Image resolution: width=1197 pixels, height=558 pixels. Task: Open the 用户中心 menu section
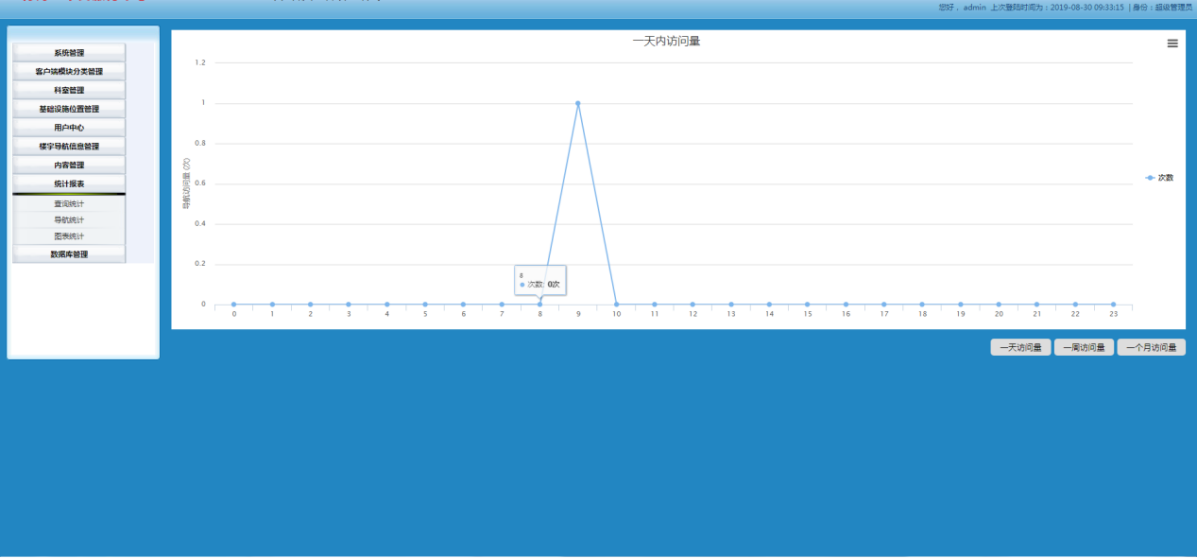(x=69, y=128)
